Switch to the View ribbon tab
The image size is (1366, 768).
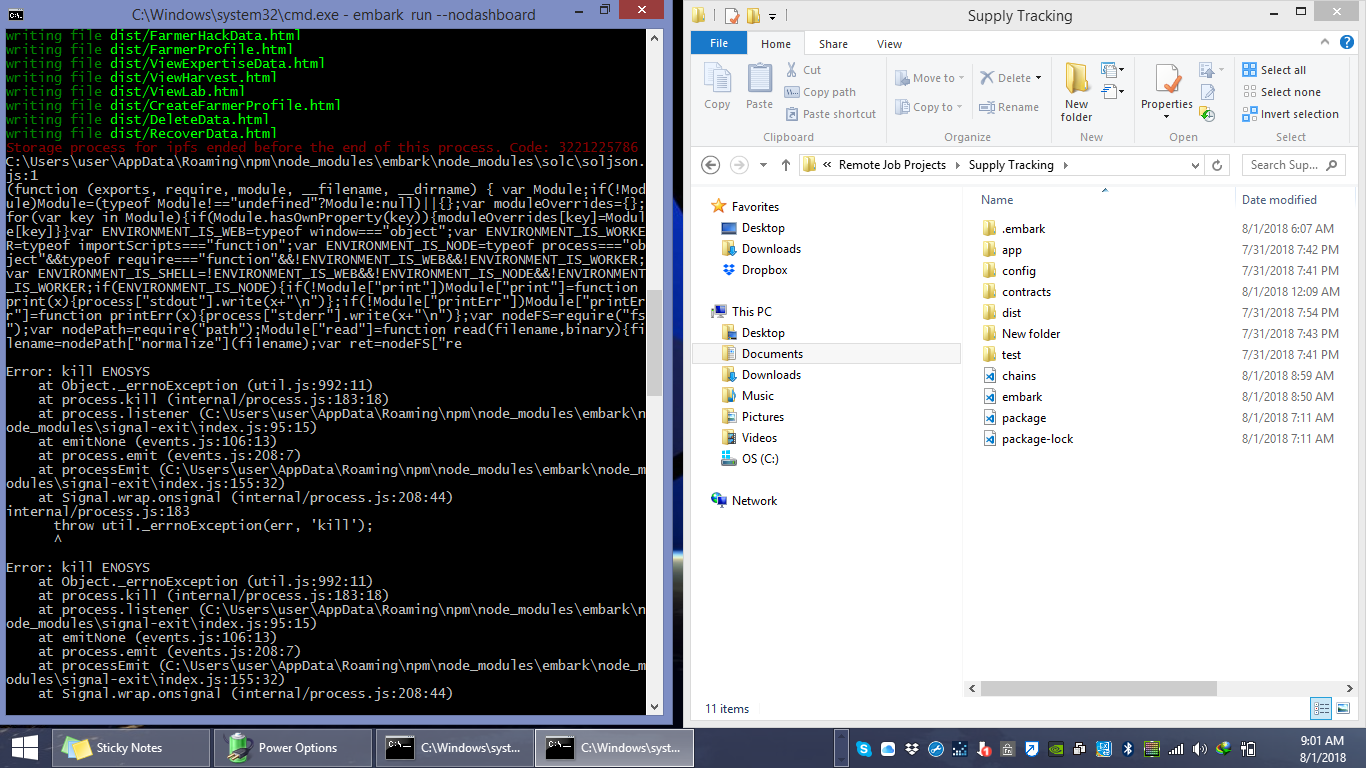tap(890, 43)
